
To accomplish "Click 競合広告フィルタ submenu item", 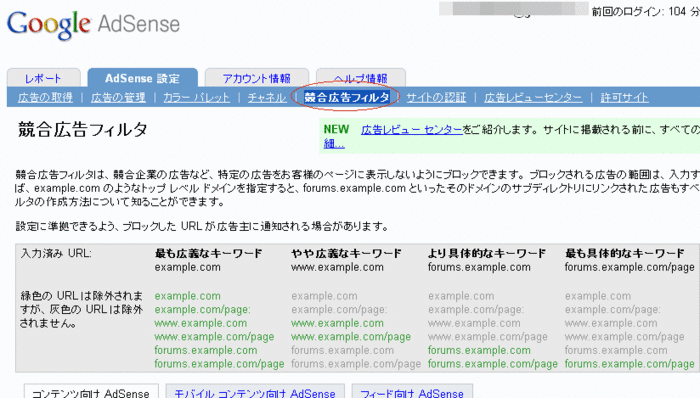I will (x=346, y=97).
